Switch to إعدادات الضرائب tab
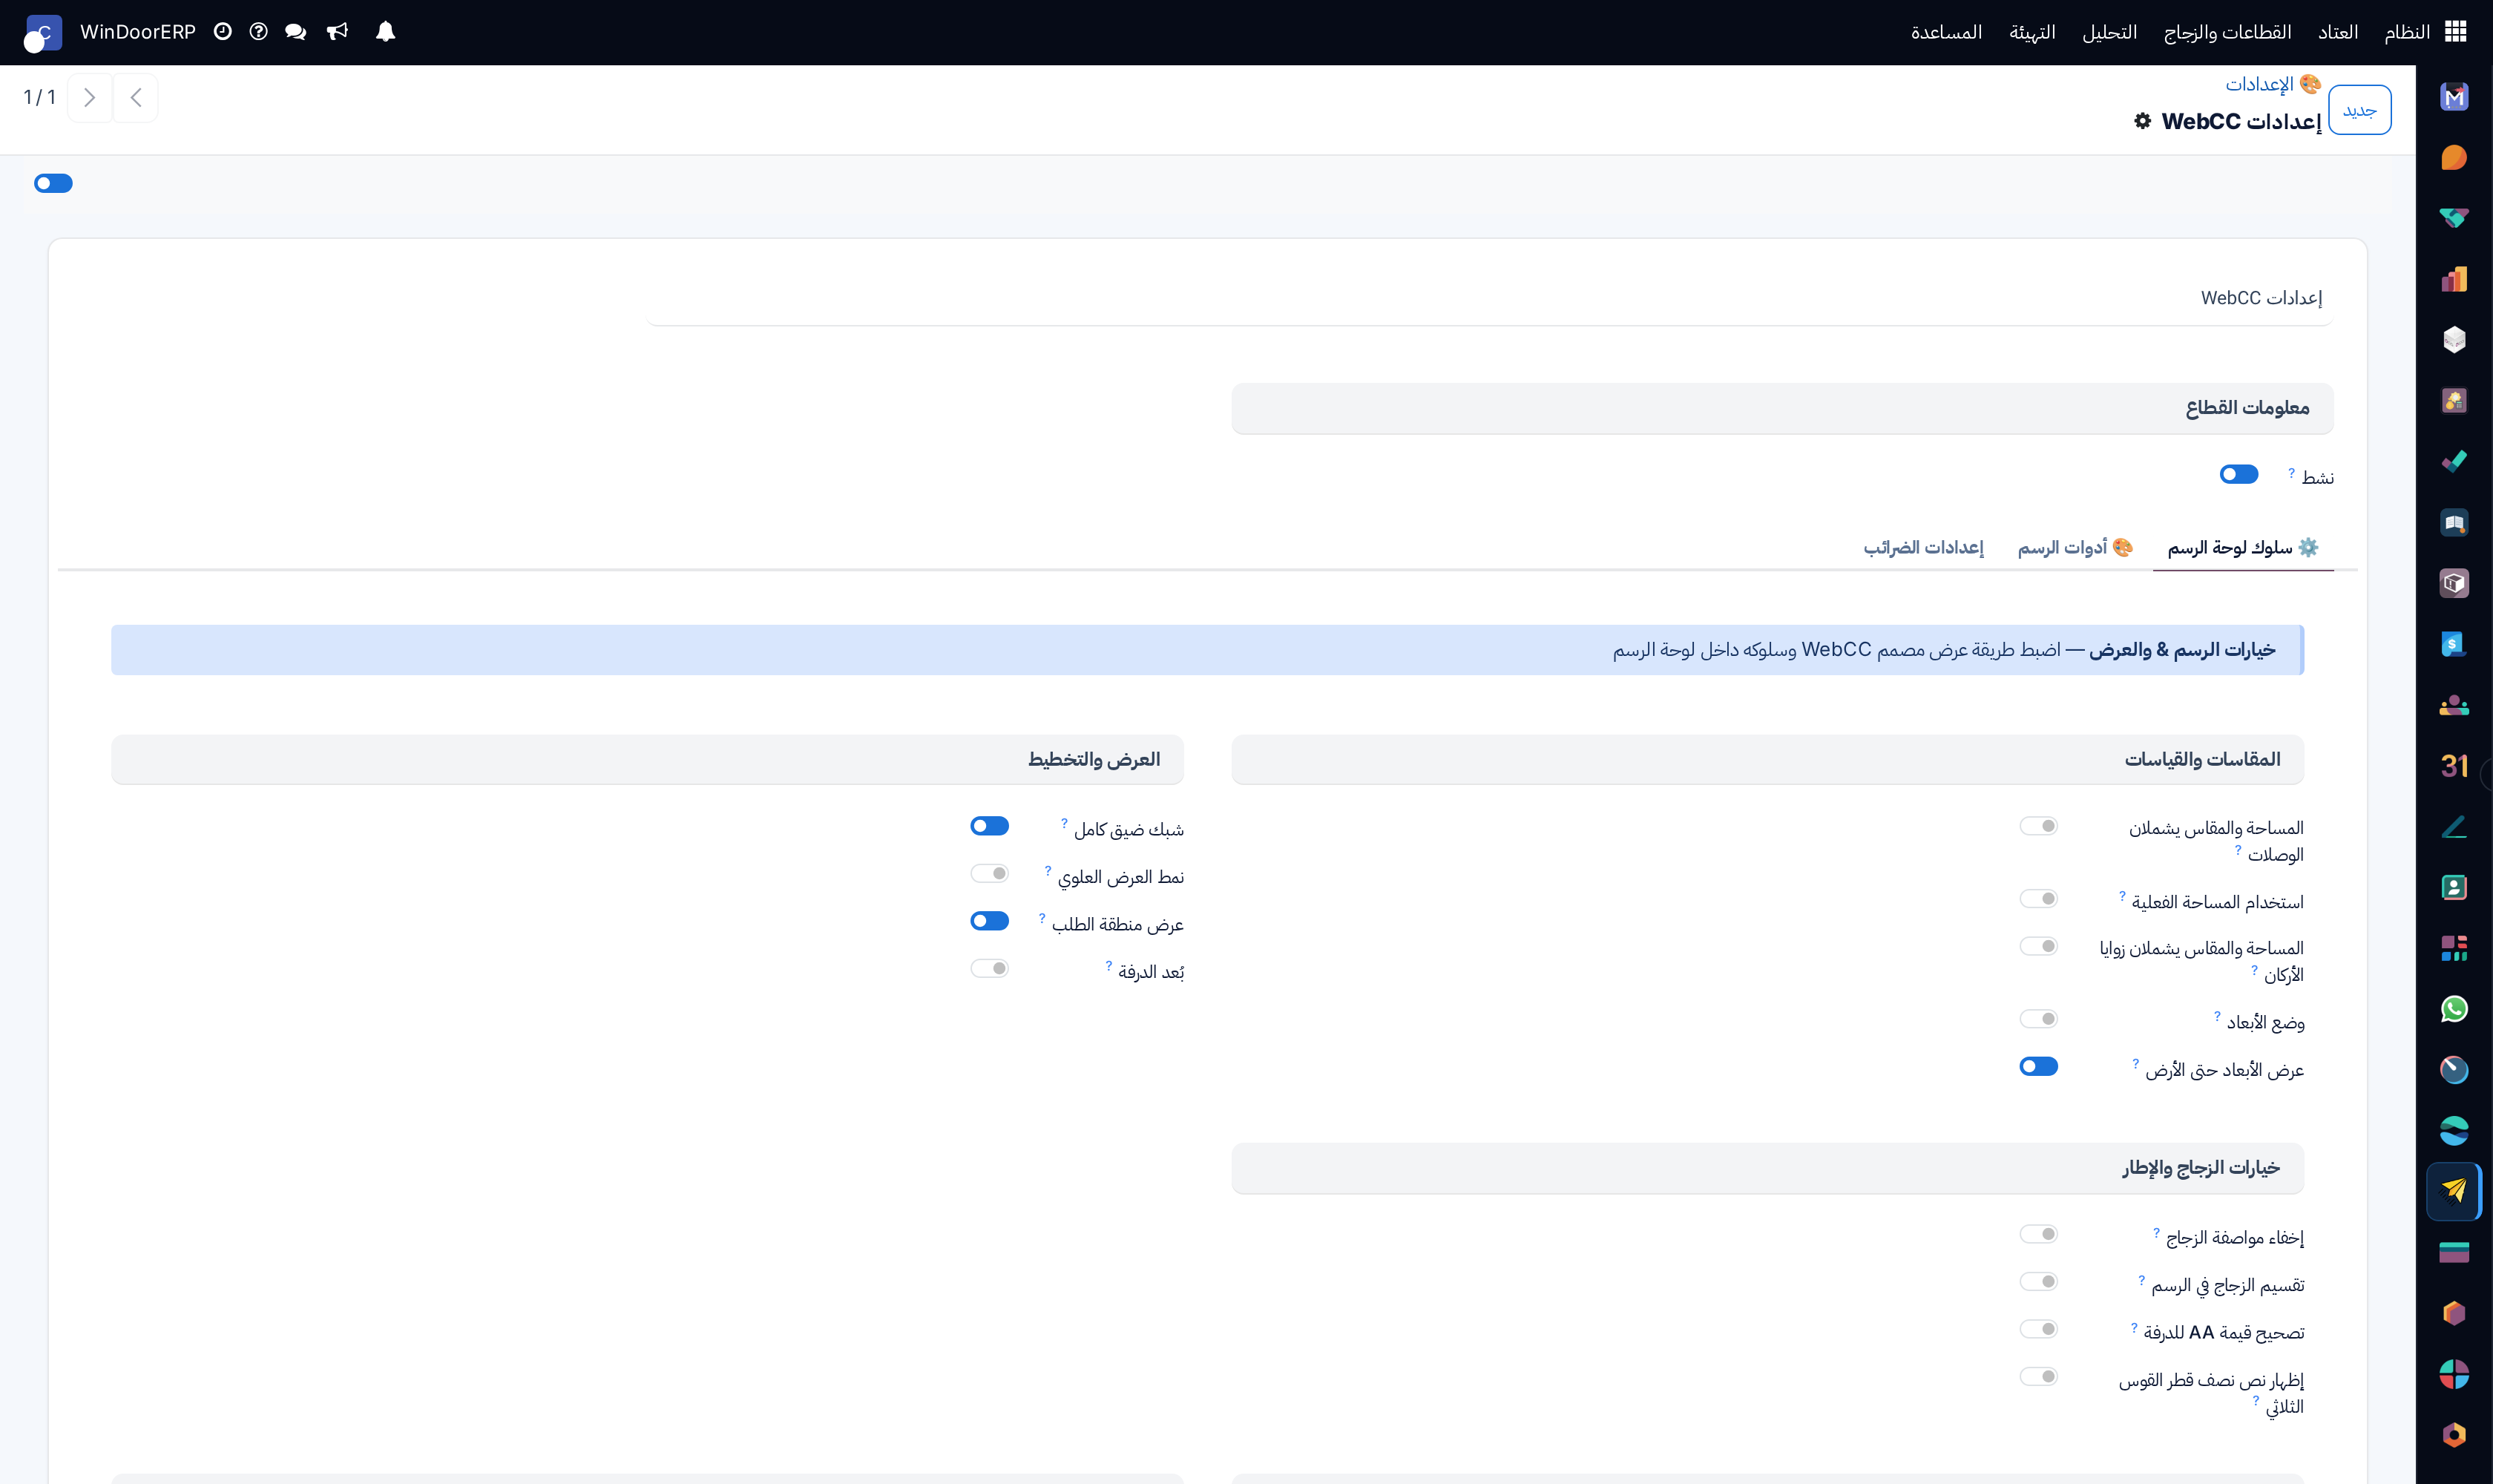The height and width of the screenshot is (1484, 2493). pos(1923,548)
